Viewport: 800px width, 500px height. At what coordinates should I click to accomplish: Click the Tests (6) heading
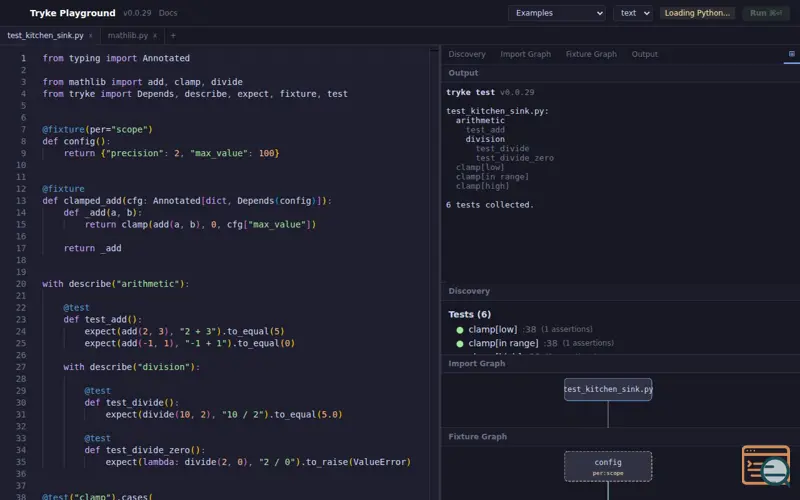tap(469, 315)
